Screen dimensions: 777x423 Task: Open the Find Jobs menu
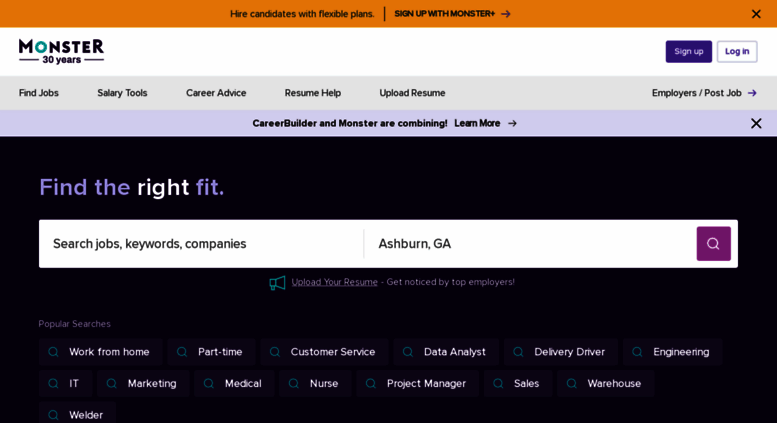tap(39, 93)
